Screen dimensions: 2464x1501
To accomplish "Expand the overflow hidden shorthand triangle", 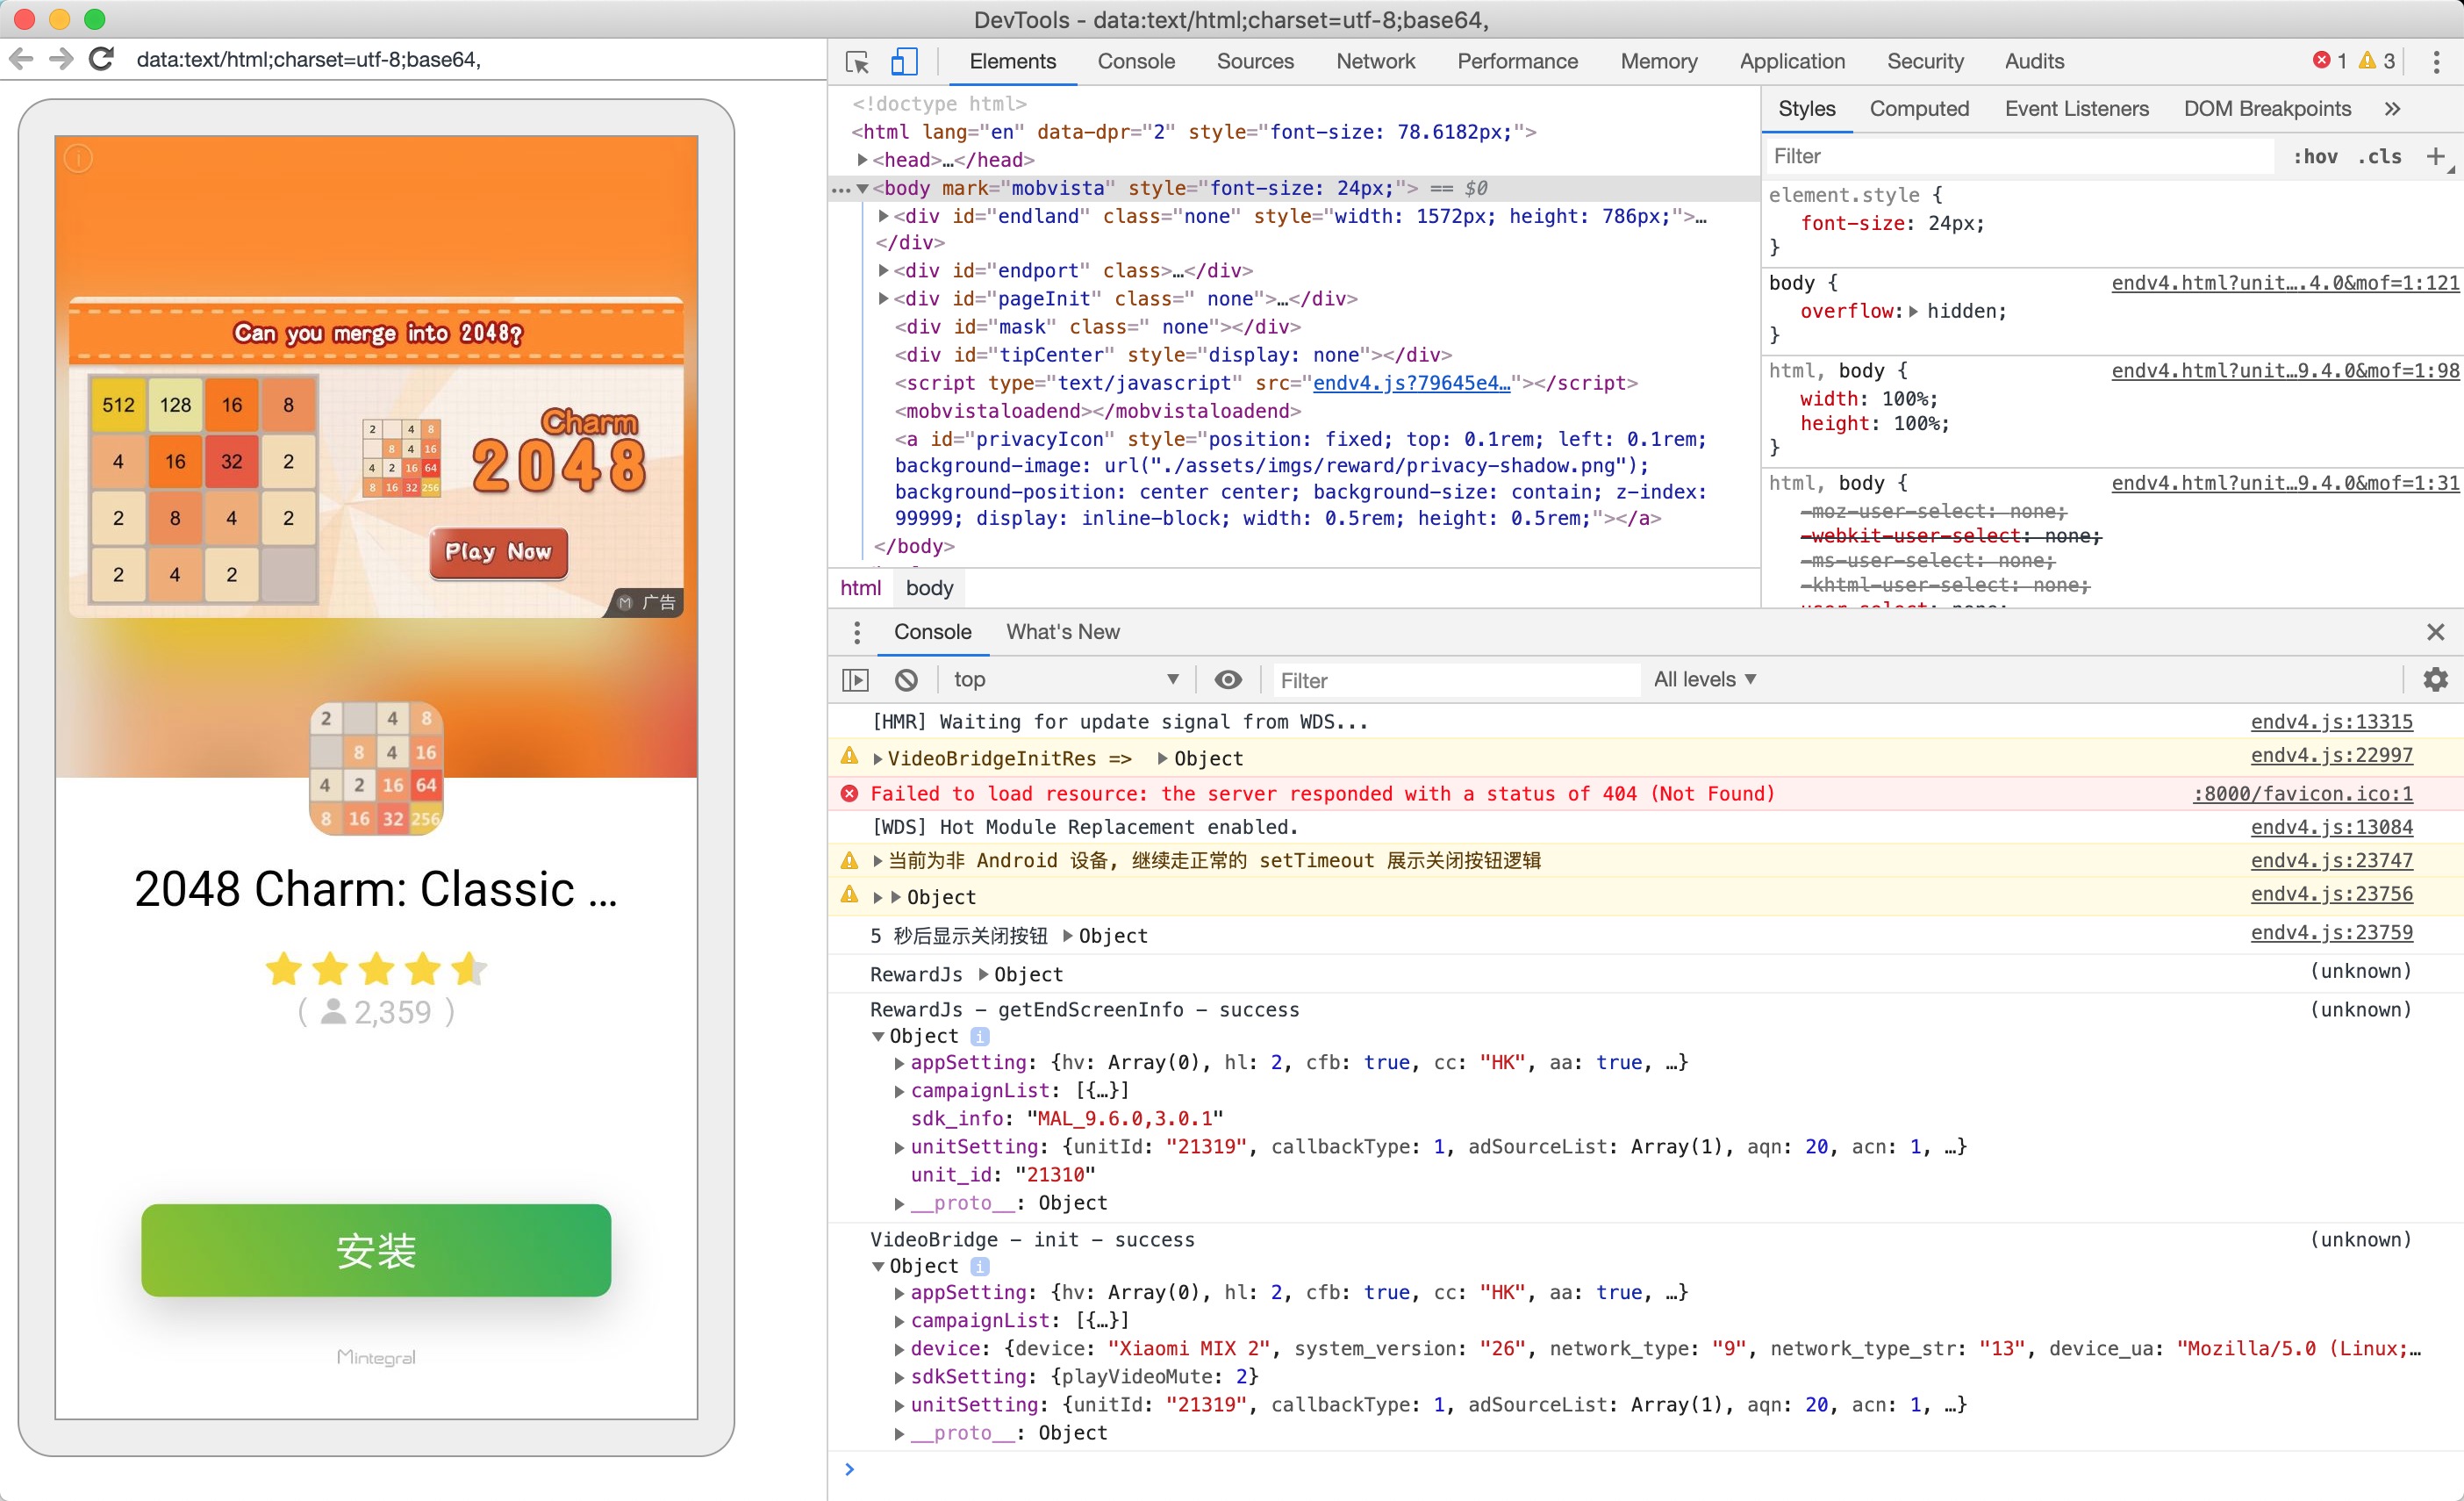I will 1913,311.
